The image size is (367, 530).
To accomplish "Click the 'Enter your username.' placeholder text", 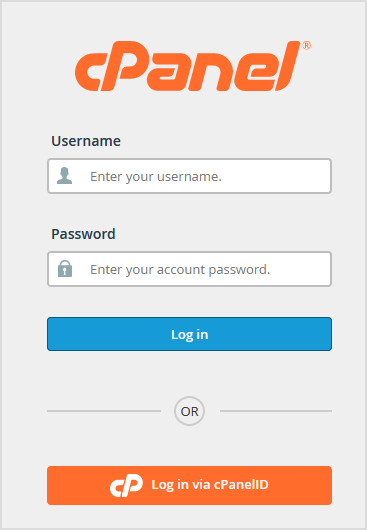I will coord(156,177).
